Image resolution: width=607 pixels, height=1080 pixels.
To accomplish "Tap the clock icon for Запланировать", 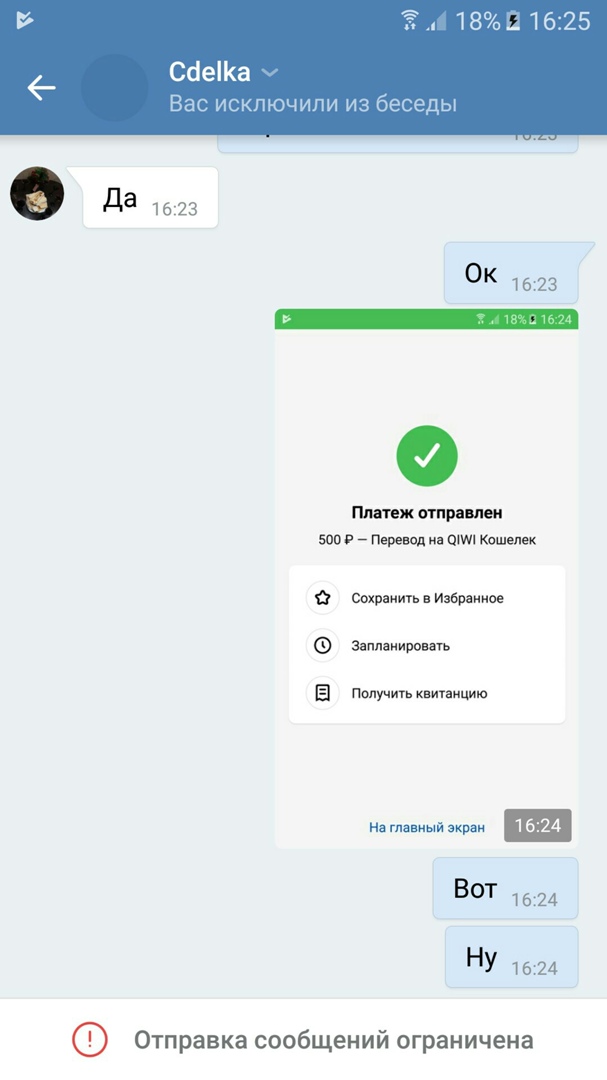I will [322, 646].
